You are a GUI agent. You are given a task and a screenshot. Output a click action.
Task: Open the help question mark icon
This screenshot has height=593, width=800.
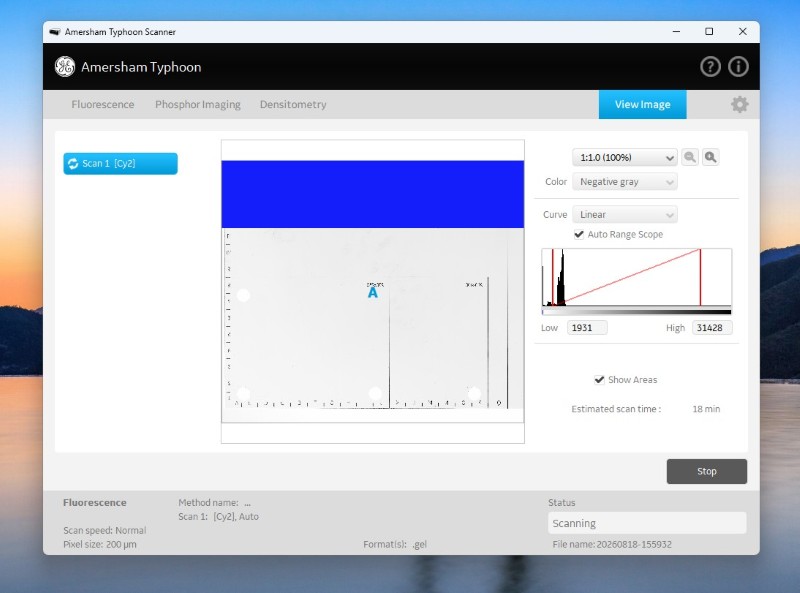710,67
